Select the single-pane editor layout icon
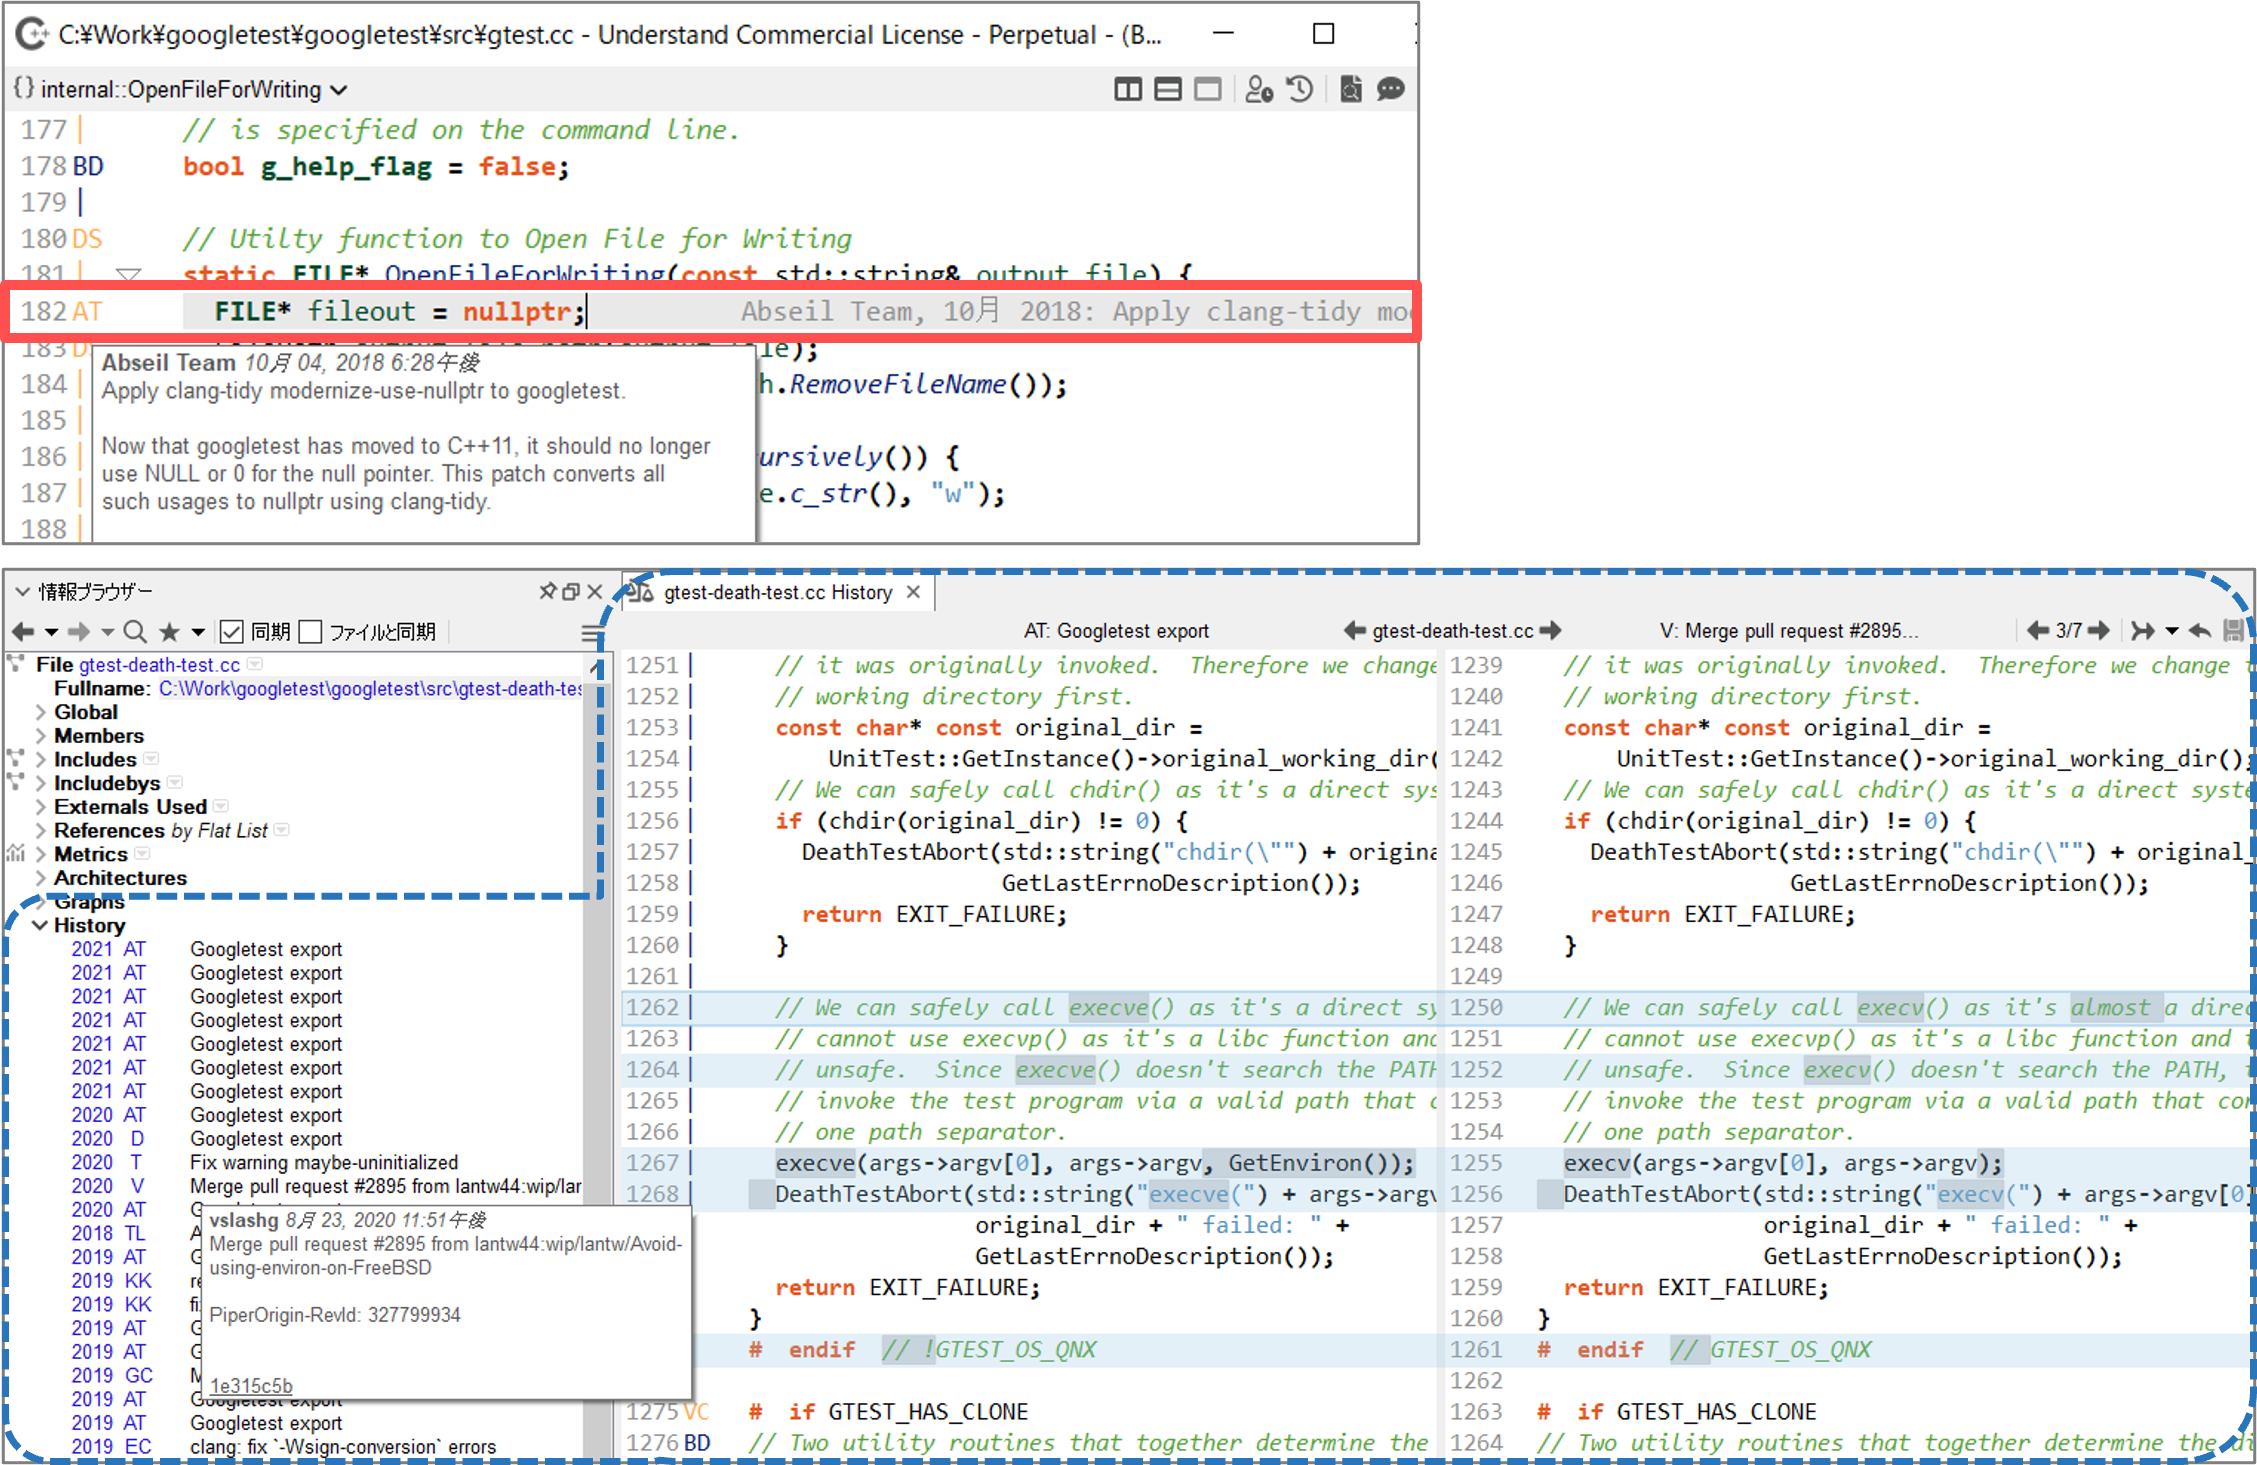 pos(1207,90)
